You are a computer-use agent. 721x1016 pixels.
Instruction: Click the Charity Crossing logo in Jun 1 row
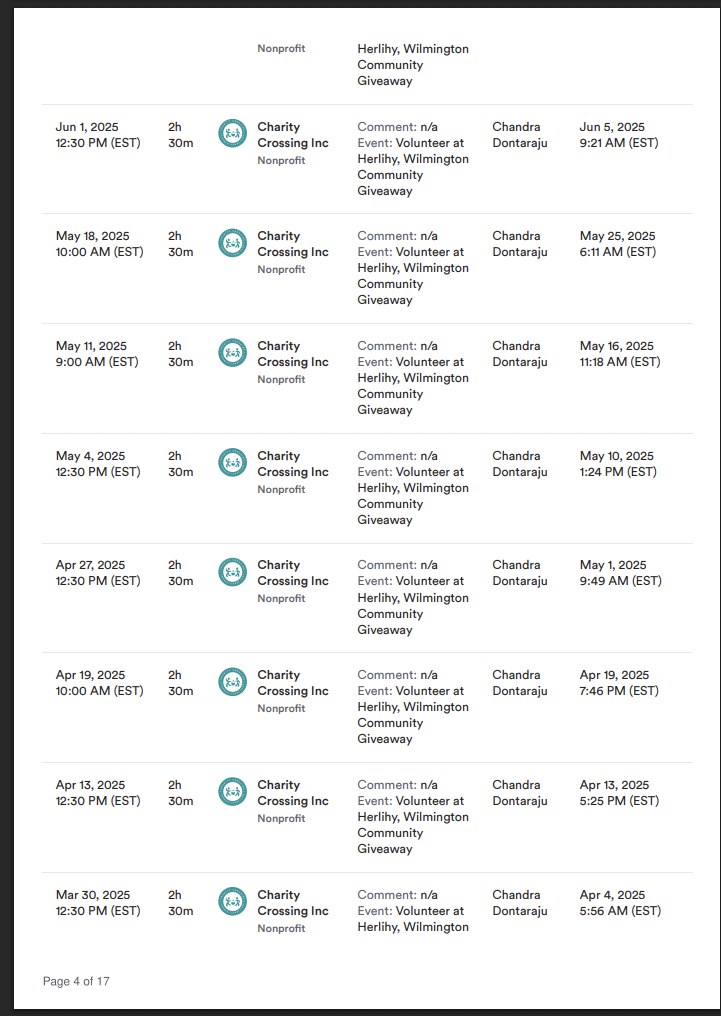tap(232, 133)
